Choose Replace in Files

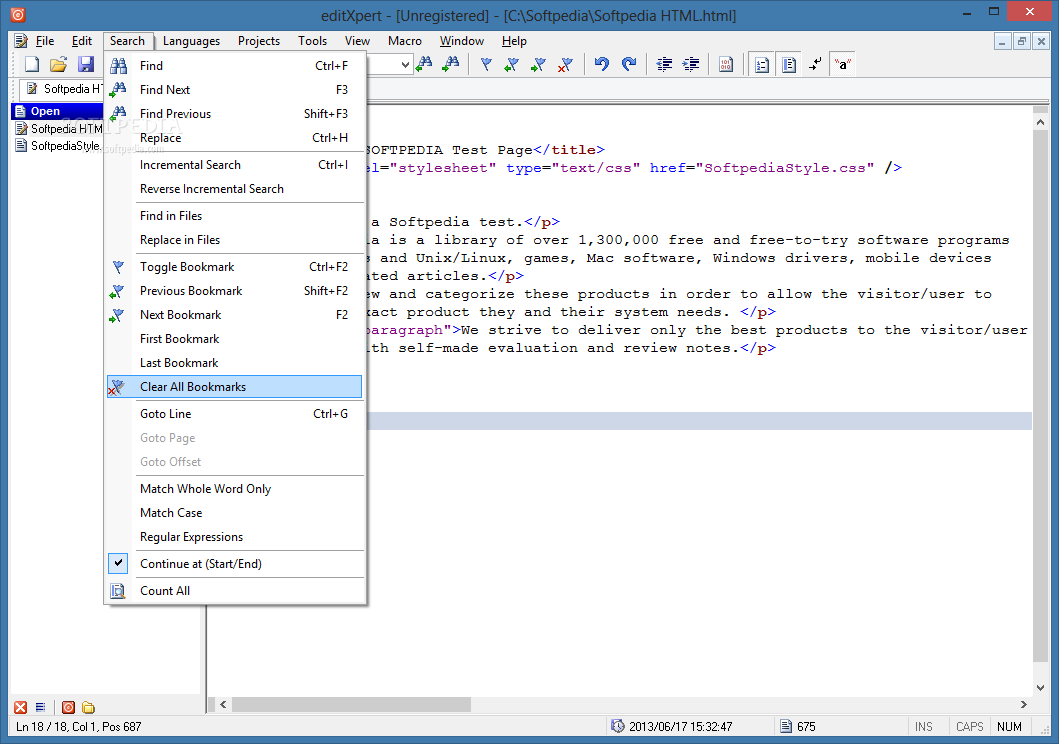pos(236,240)
